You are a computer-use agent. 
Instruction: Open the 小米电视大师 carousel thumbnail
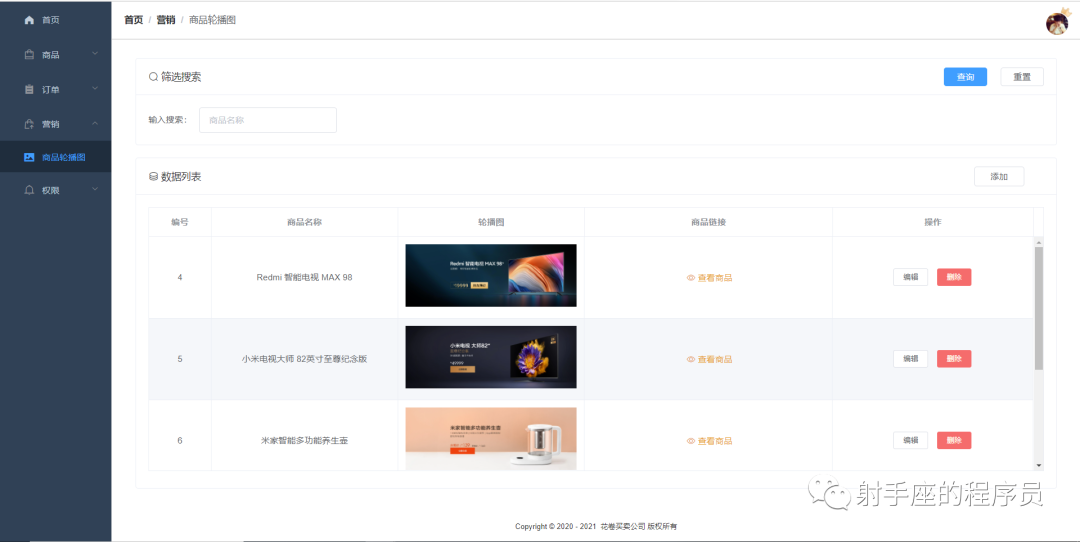click(x=491, y=357)
